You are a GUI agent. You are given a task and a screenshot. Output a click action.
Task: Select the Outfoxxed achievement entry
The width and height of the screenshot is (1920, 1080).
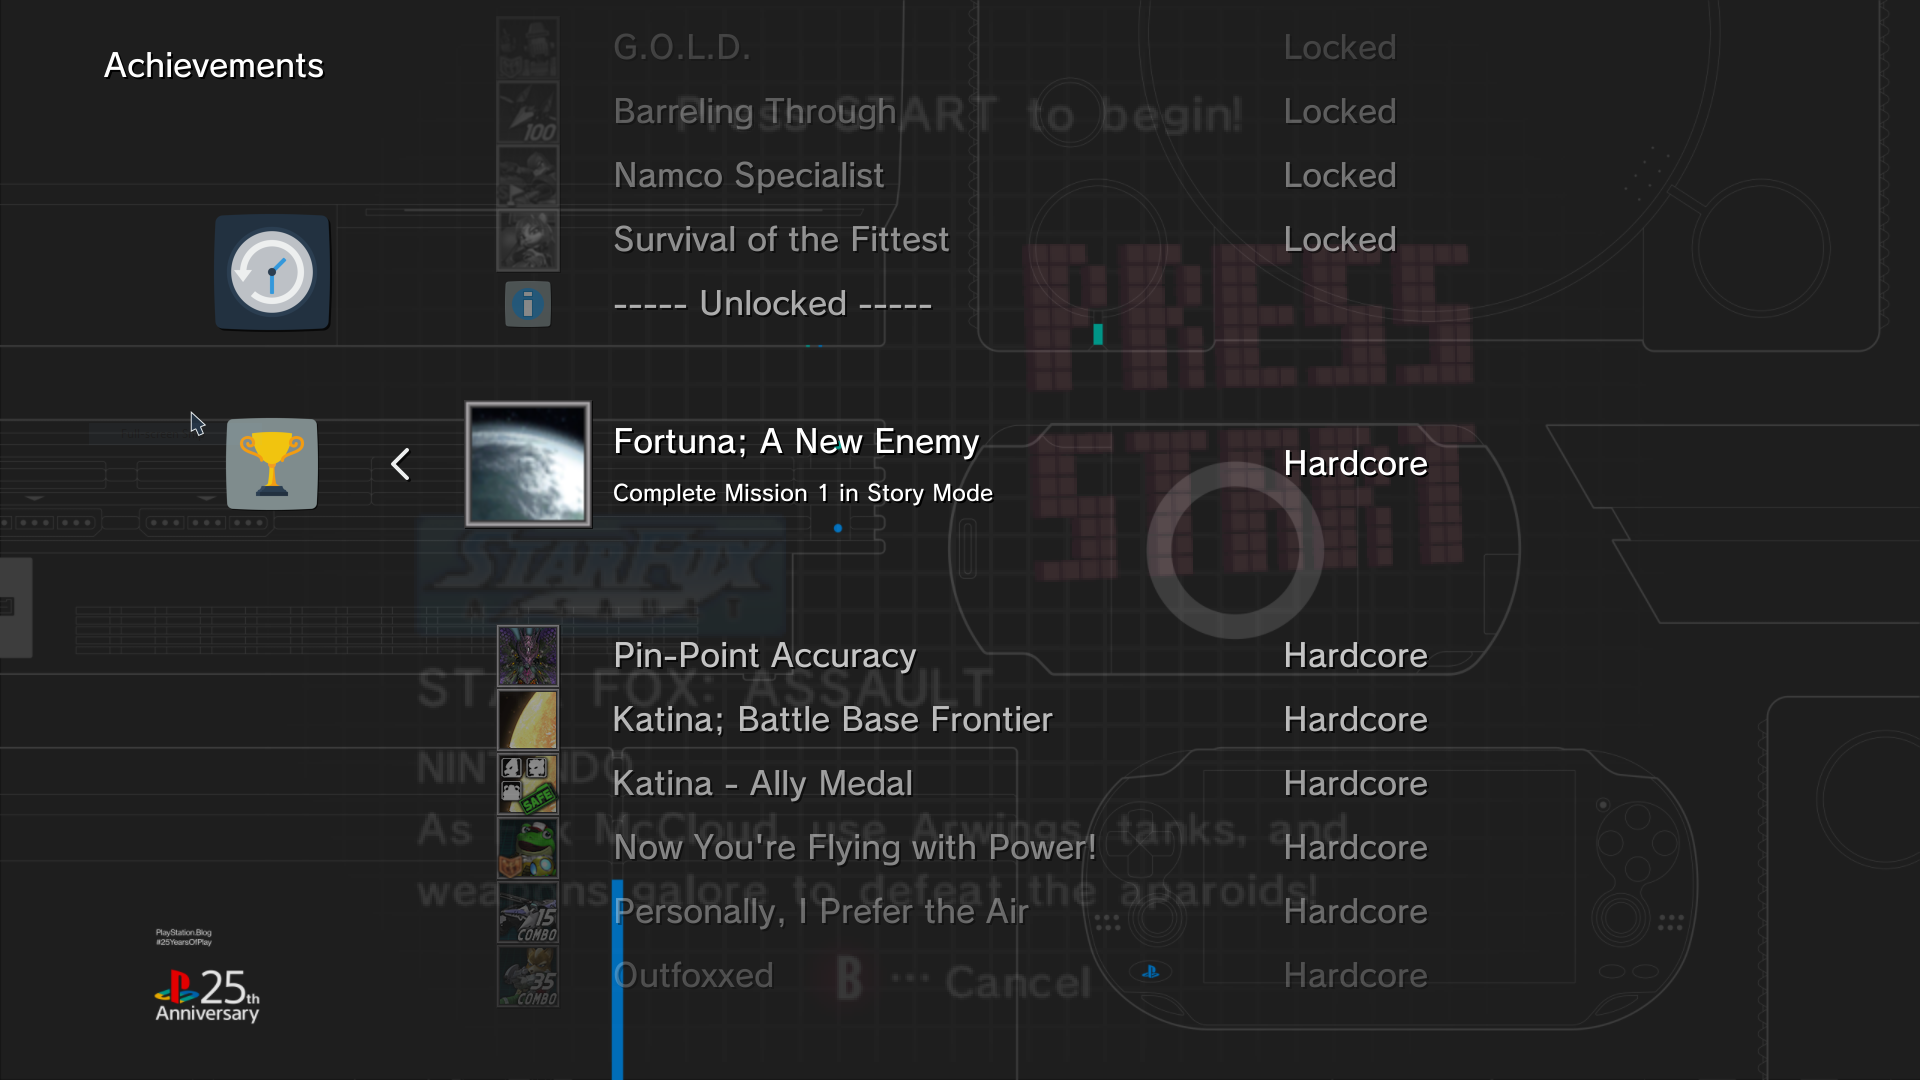click(x=694, y=976)
